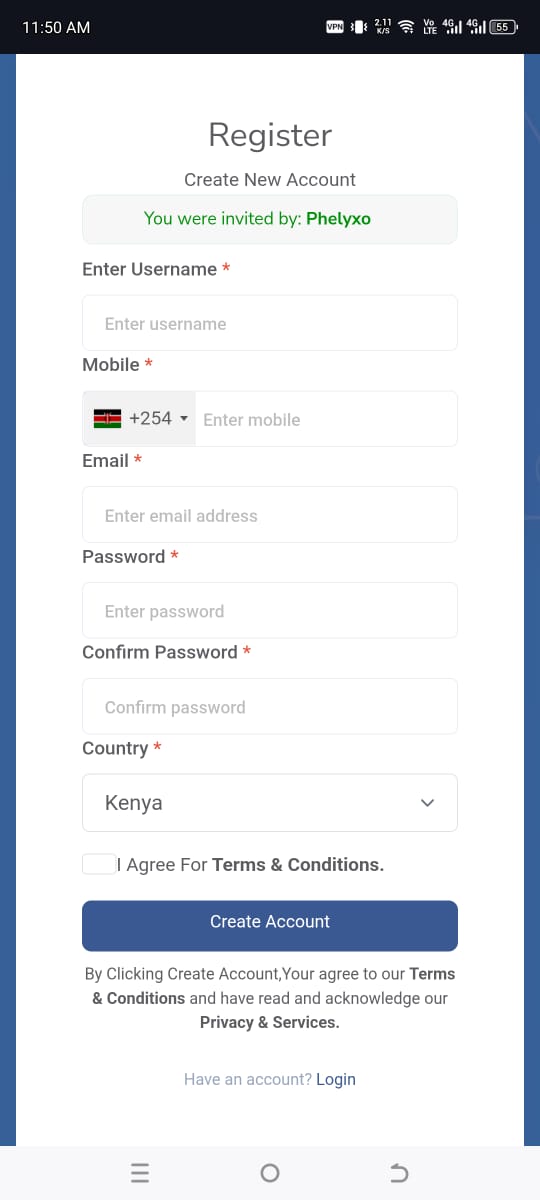Open bold Terms & Conditions beside checkbox
This screenshot has height=1200, width=540.
(298, 864)
